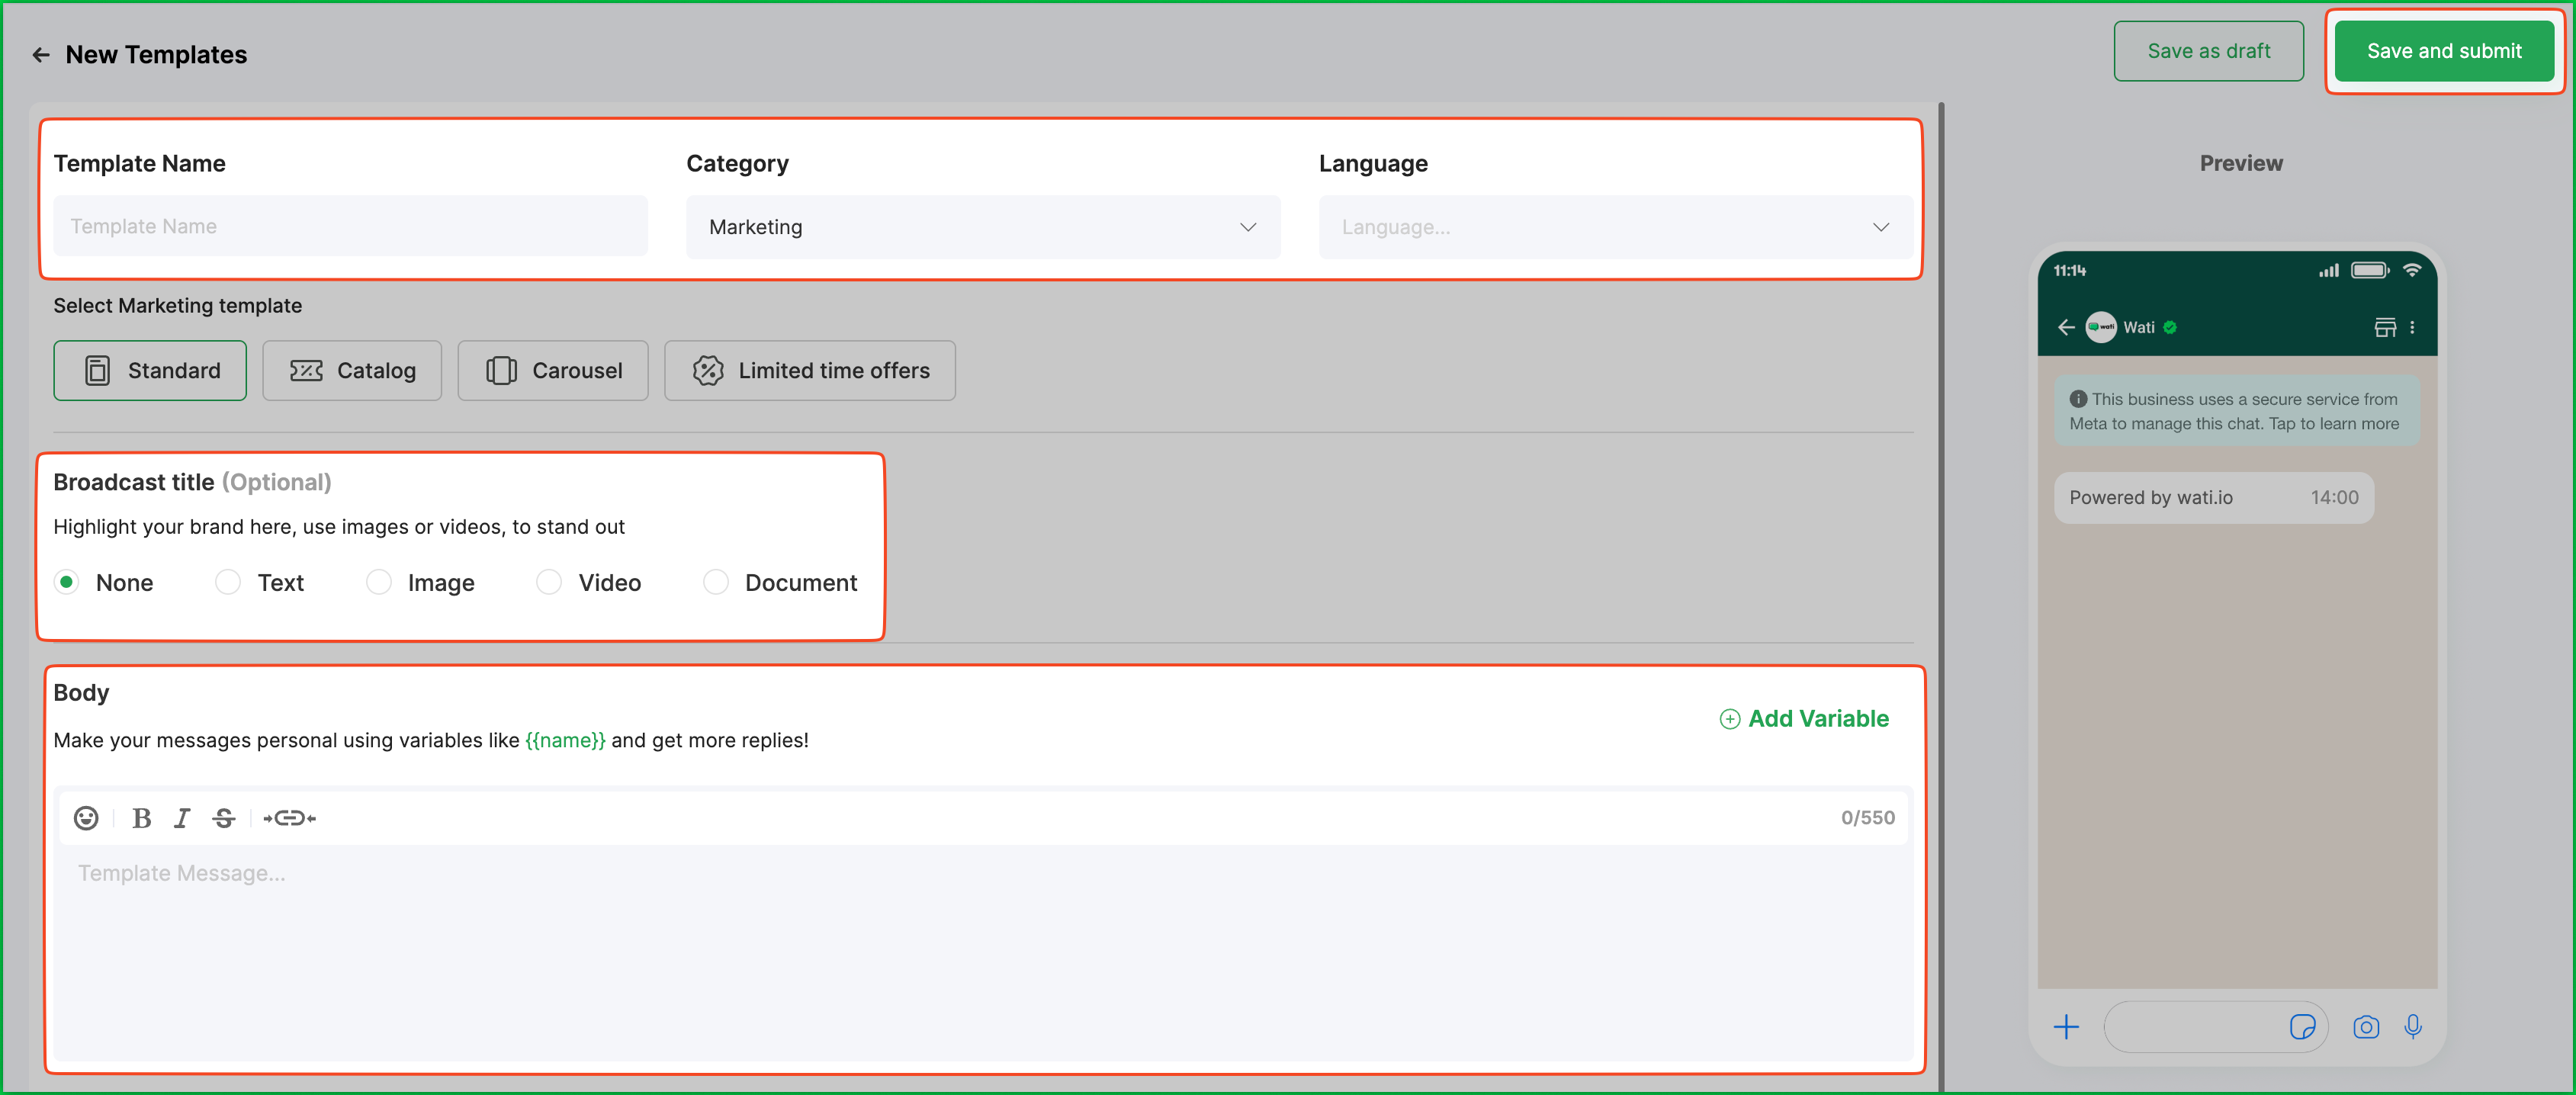
Task: Insert link using the link icon
Action: click(289, 818)
